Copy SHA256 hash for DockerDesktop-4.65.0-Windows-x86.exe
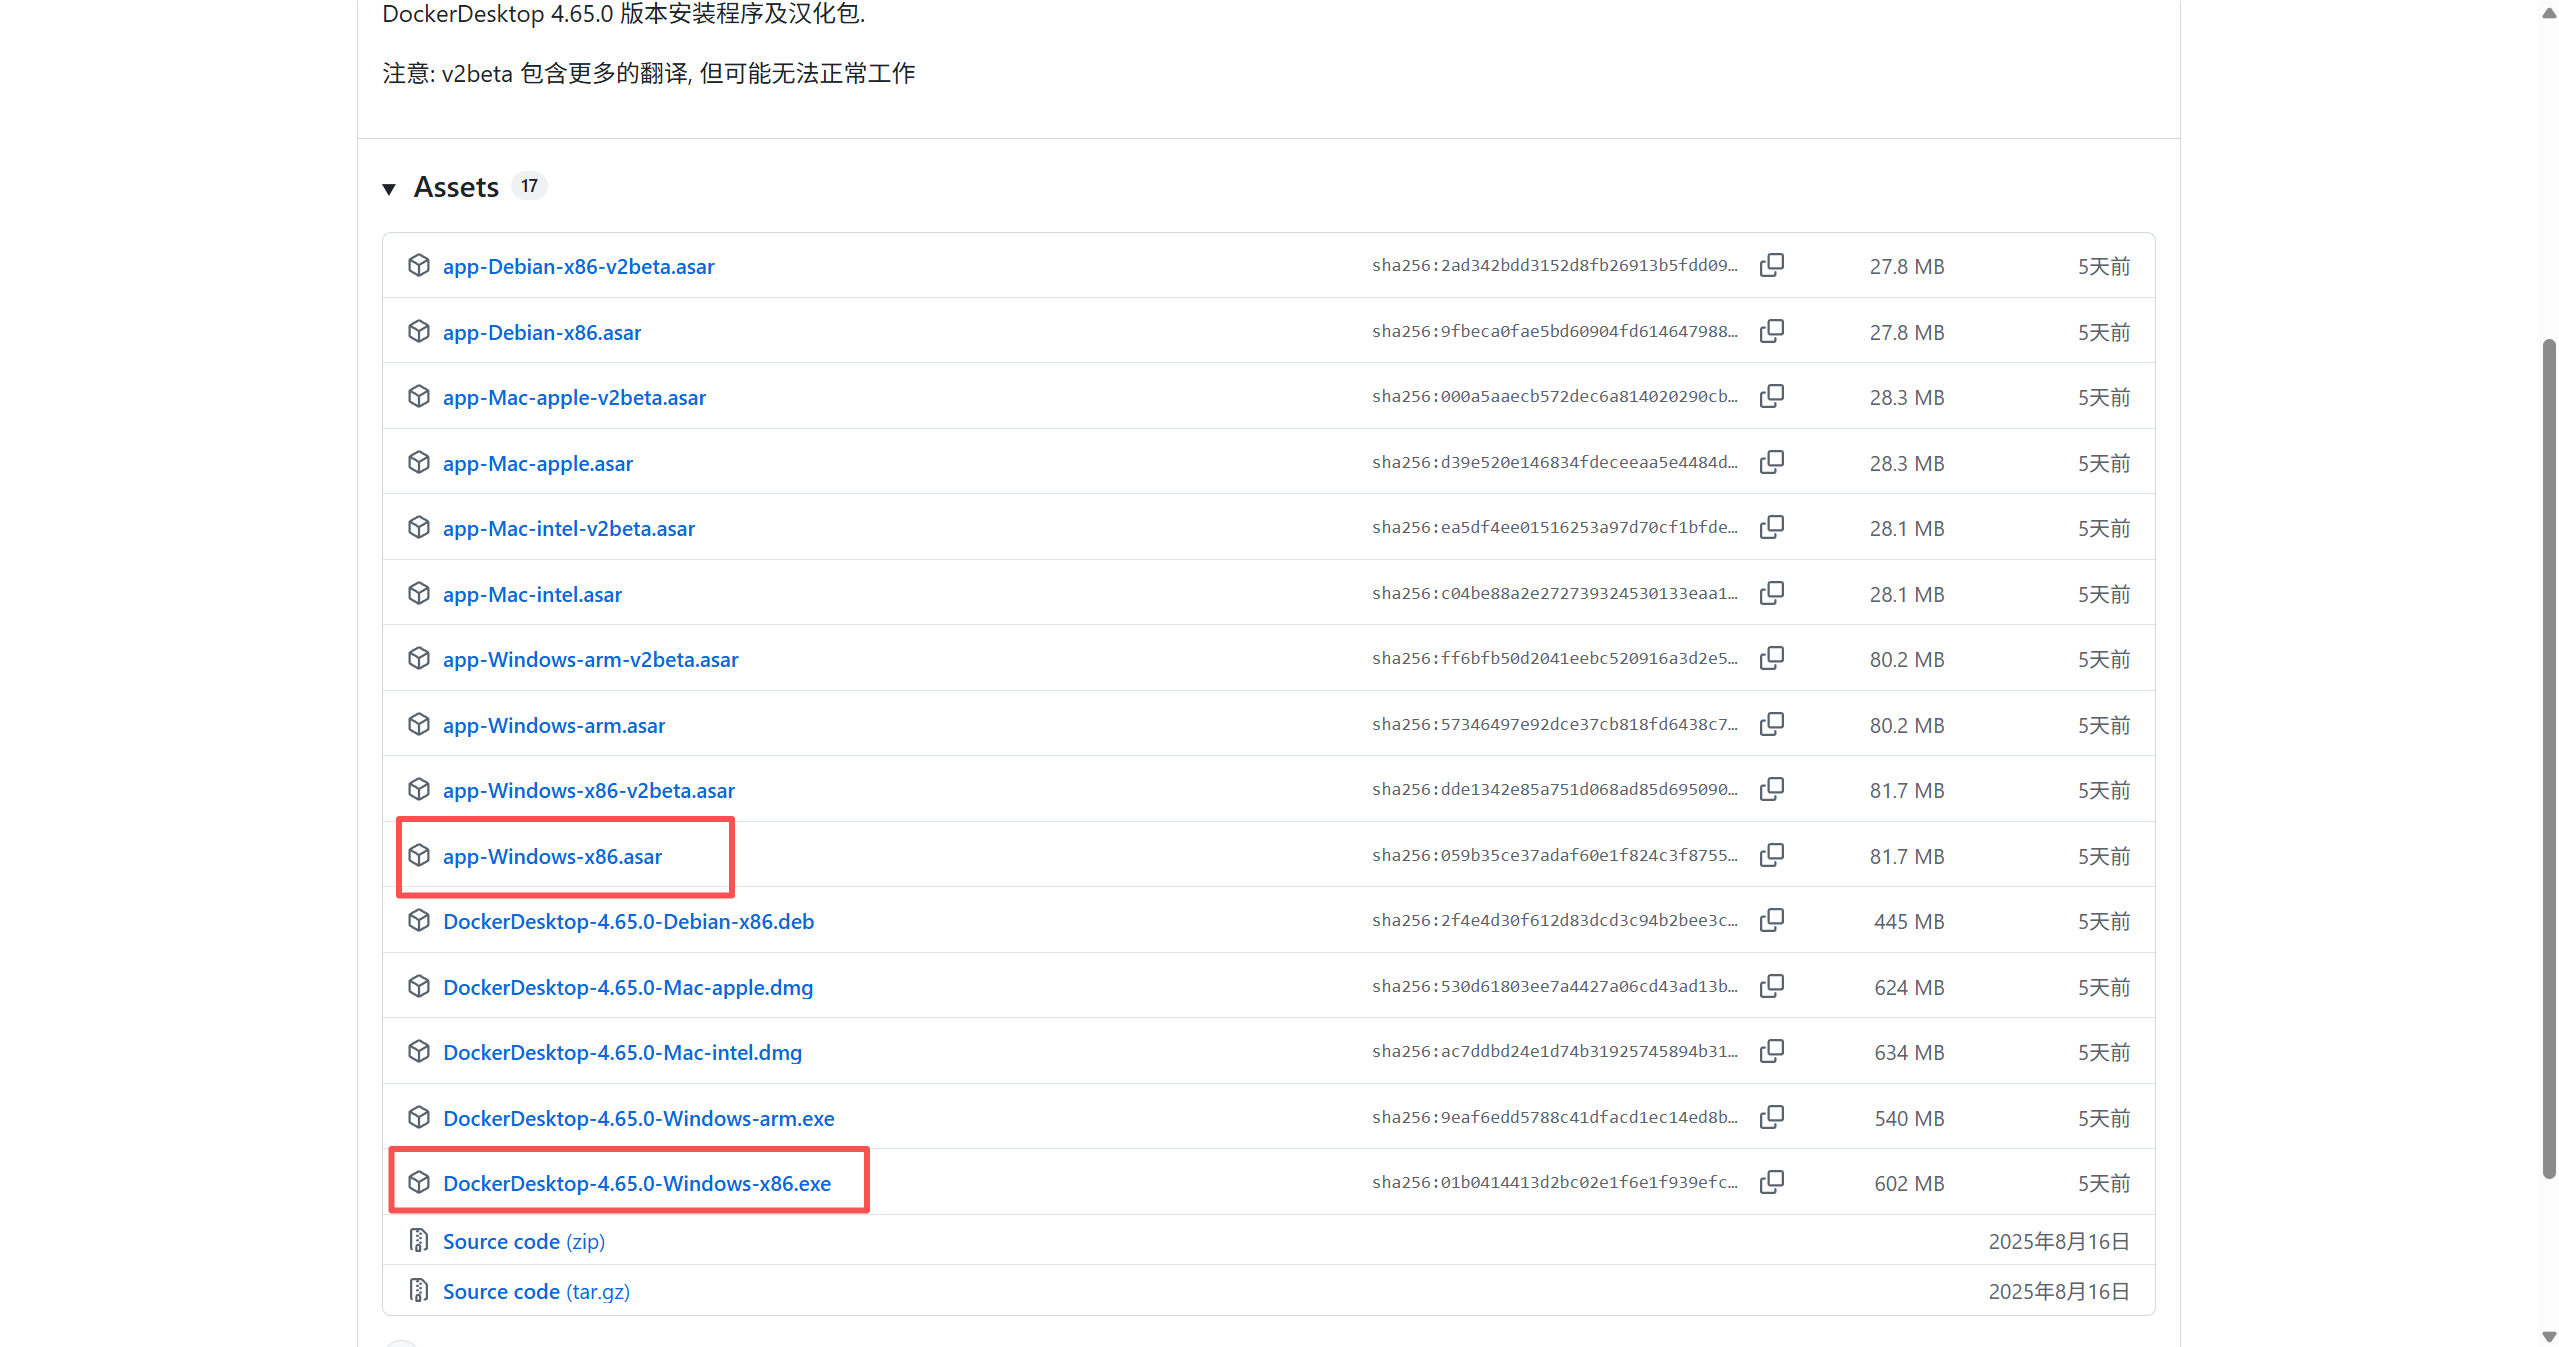 (1771, 1182)
